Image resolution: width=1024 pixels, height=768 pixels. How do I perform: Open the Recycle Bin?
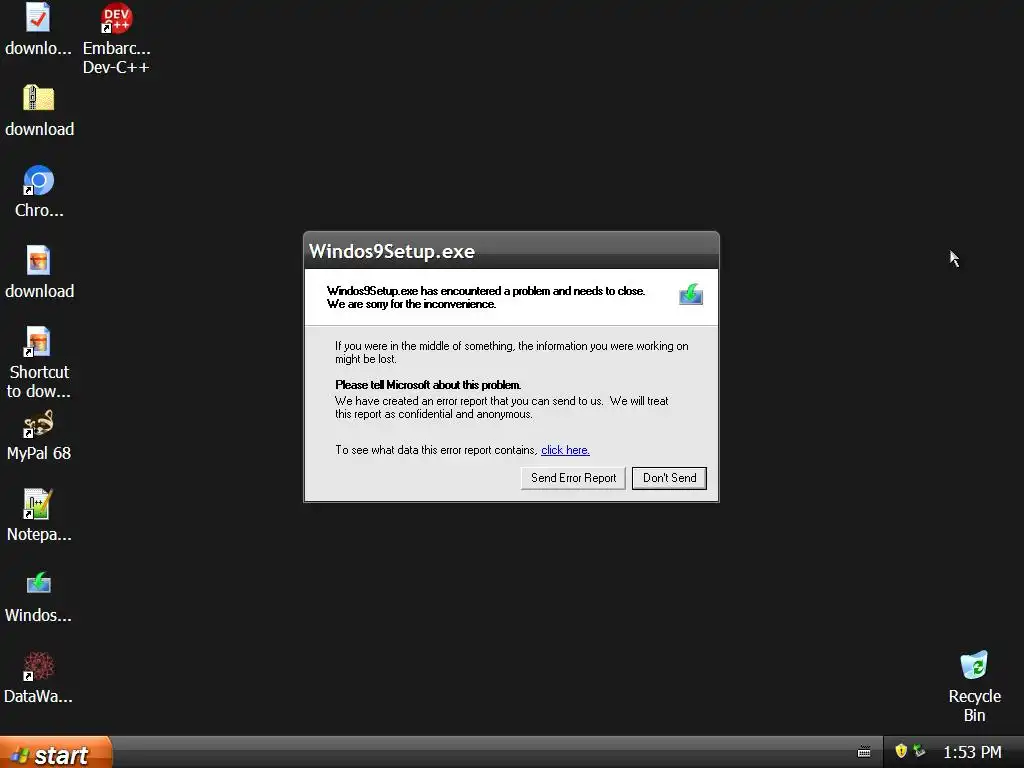[x=974, y=665]
